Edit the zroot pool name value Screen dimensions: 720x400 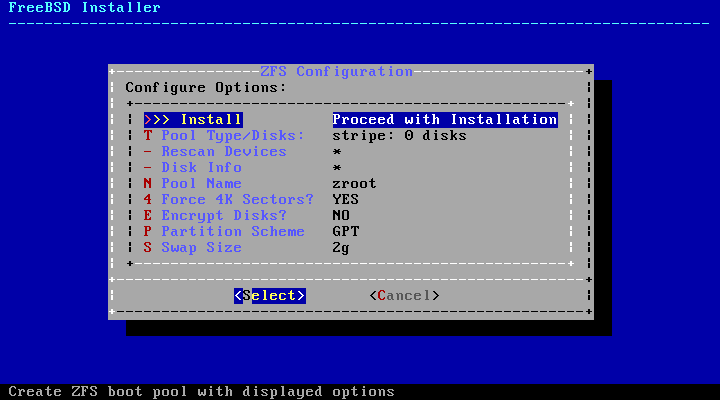point(354,183)
